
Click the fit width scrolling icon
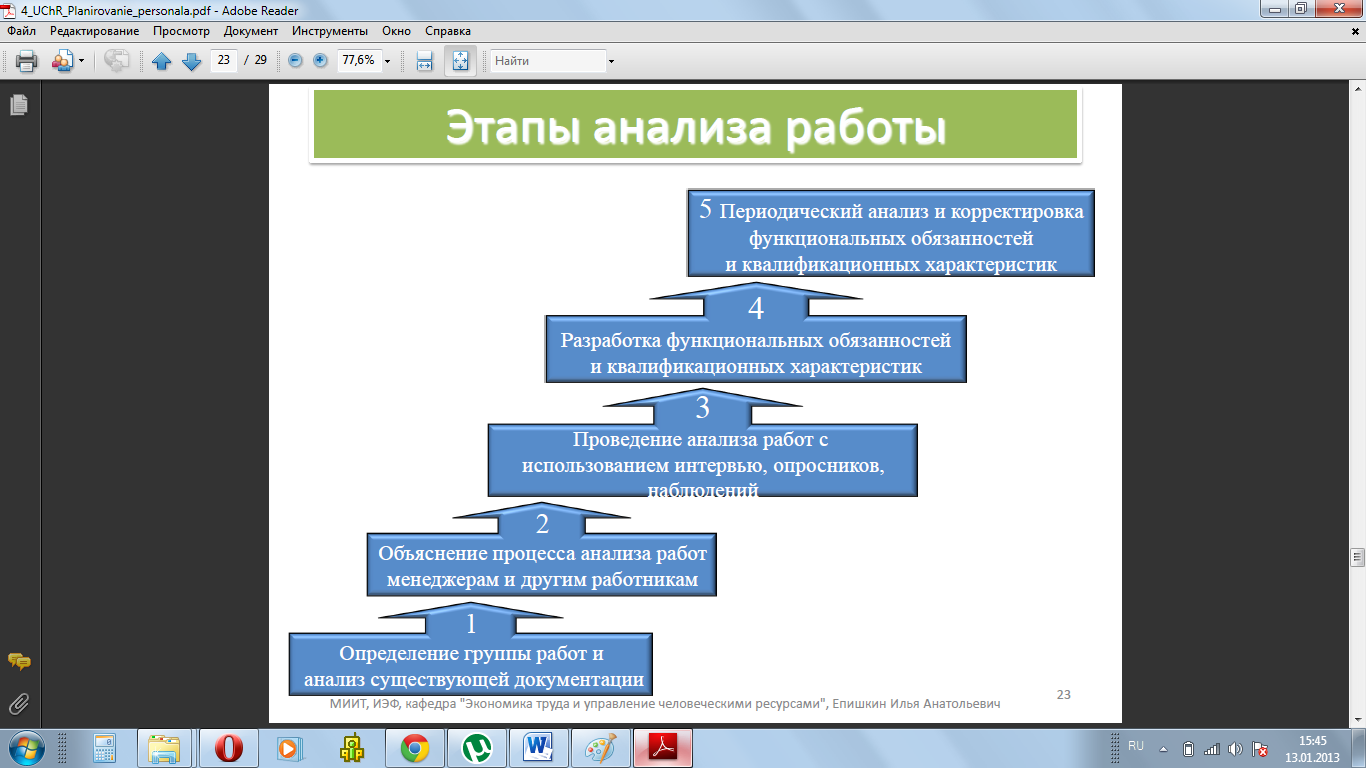point(424,61)
